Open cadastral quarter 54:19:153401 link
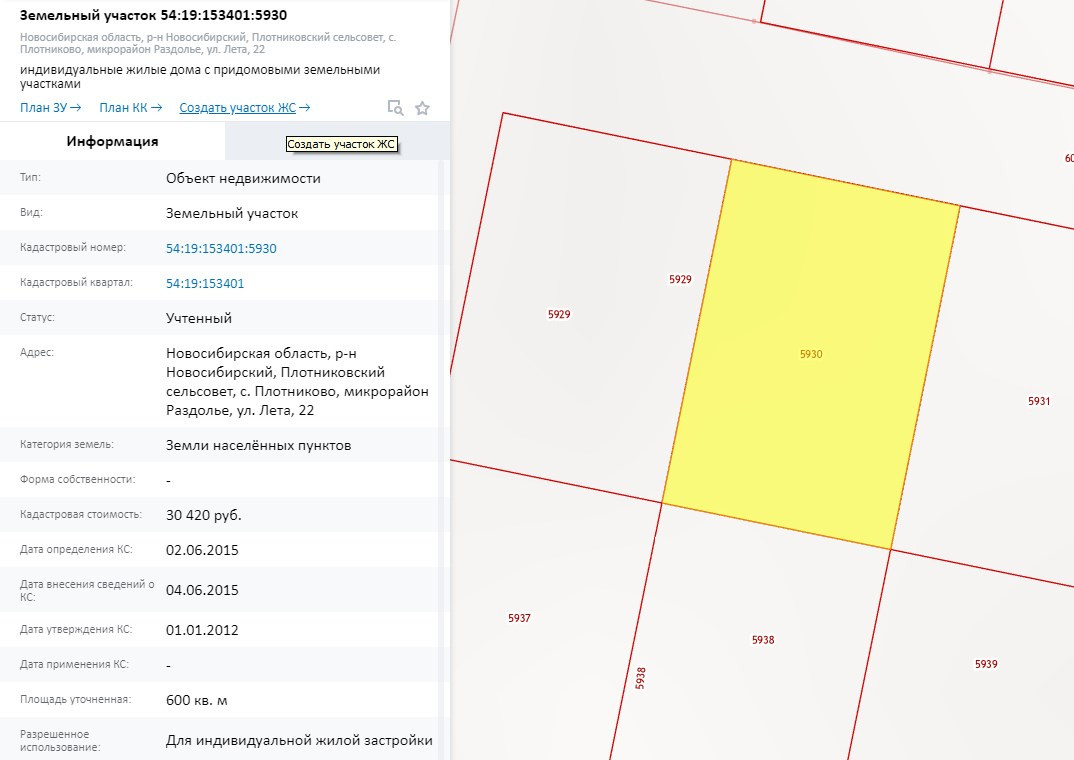Screen dimensions: 1074x760 tap(205, 284)
